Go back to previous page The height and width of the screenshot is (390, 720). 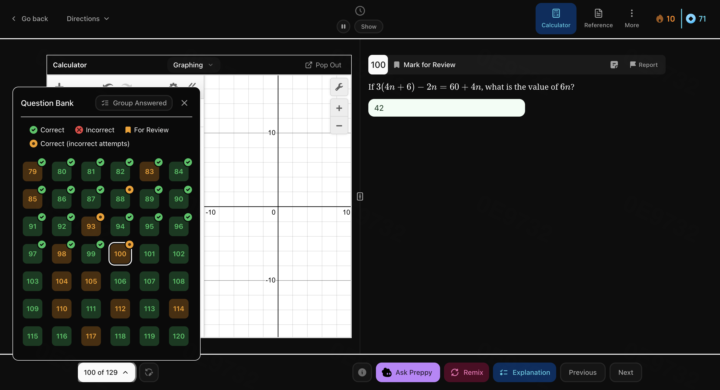(30, 19)
